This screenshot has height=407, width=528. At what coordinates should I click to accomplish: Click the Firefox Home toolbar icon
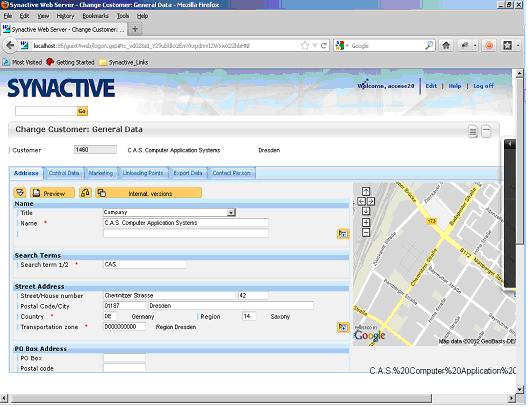[x=446, y=45]
